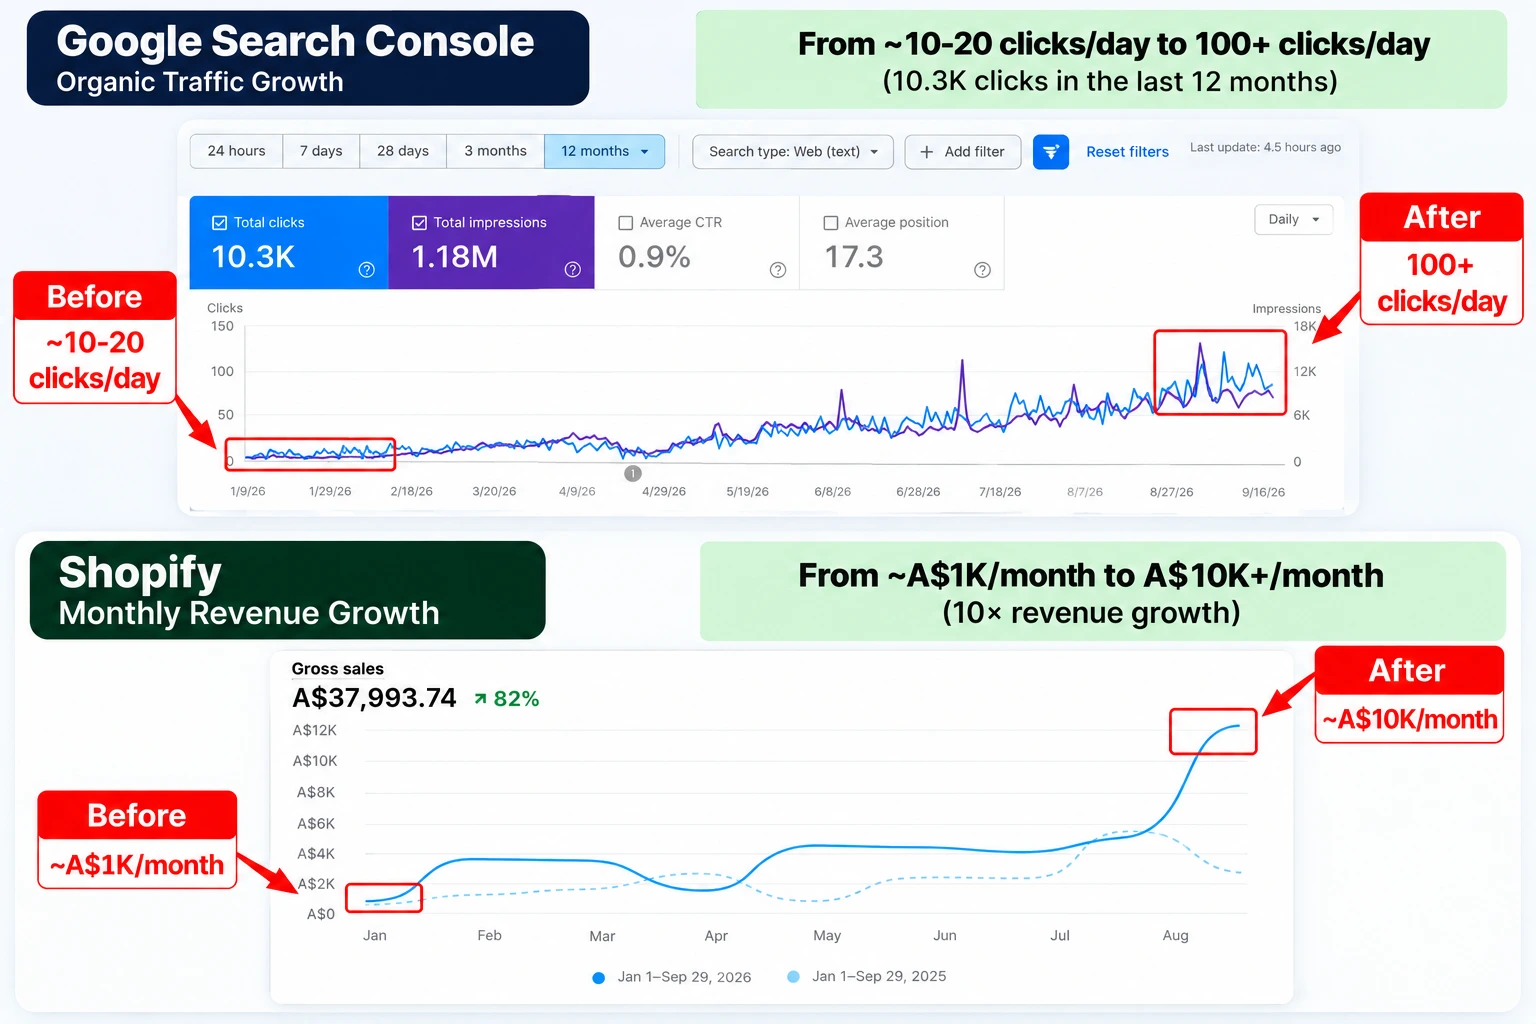Select the 3 months range tab
The height and width of the screenshot is (1024, 1536).
(495, 151)
